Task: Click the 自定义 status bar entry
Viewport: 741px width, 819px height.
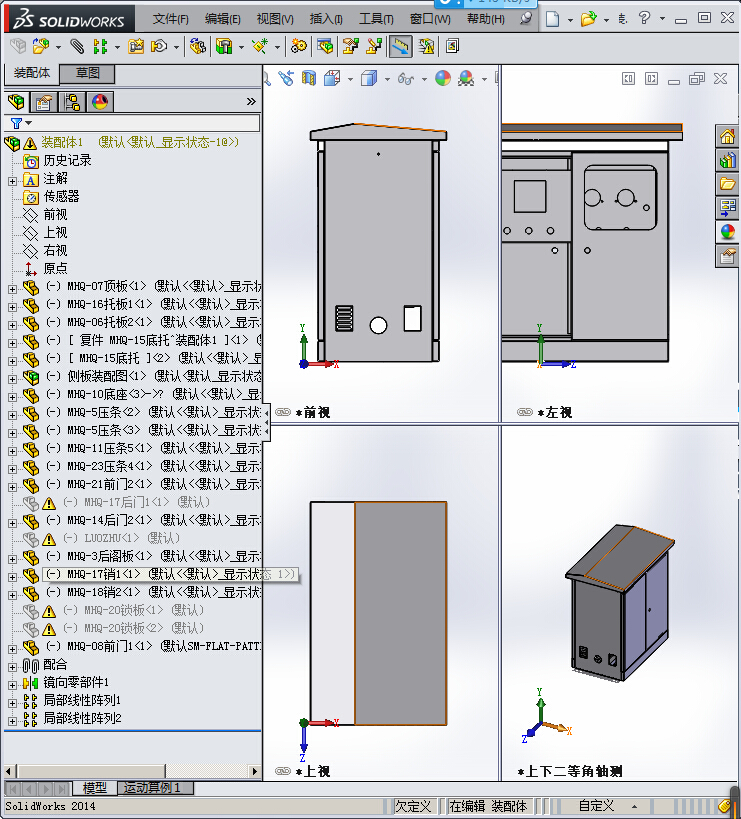Action: [596, 806]
